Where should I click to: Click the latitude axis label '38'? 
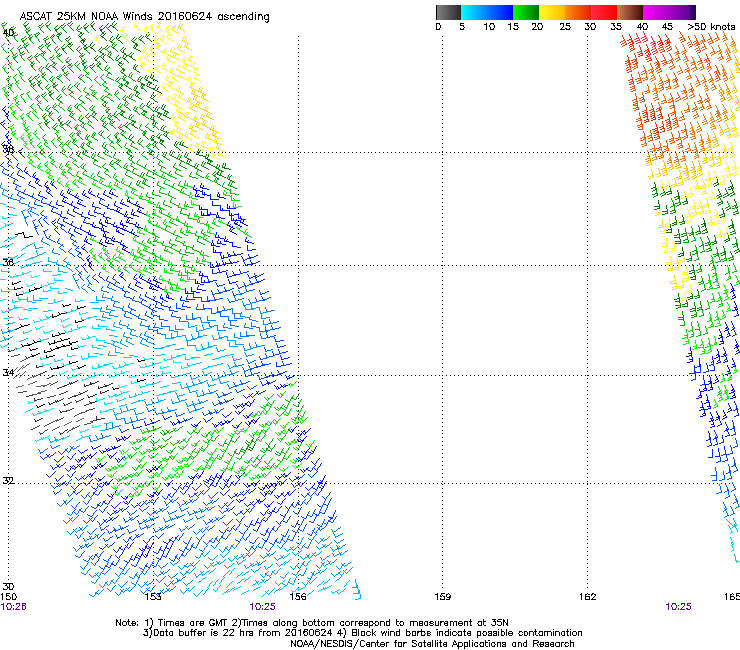coord(8,150)
